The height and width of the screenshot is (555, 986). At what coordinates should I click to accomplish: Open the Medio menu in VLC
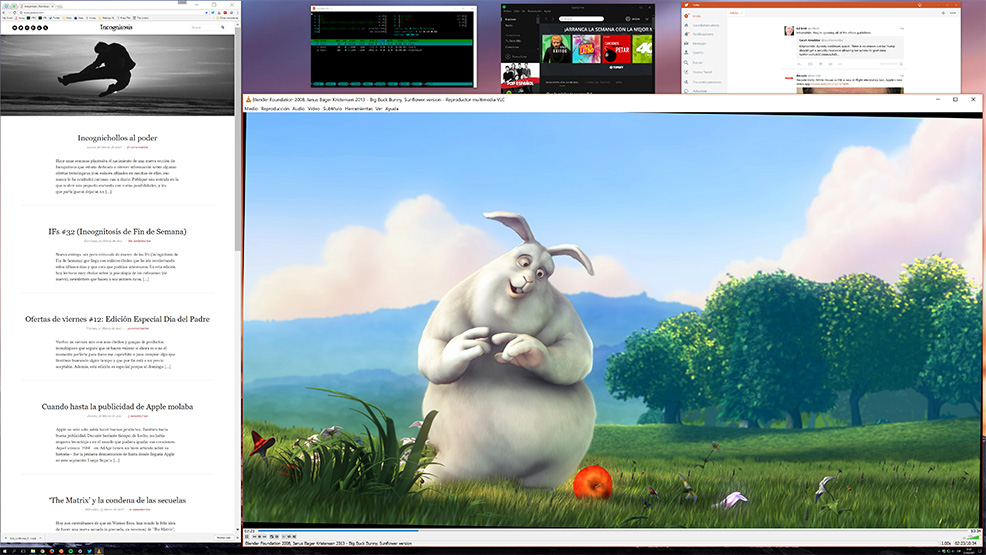click(x=251, y=108)
